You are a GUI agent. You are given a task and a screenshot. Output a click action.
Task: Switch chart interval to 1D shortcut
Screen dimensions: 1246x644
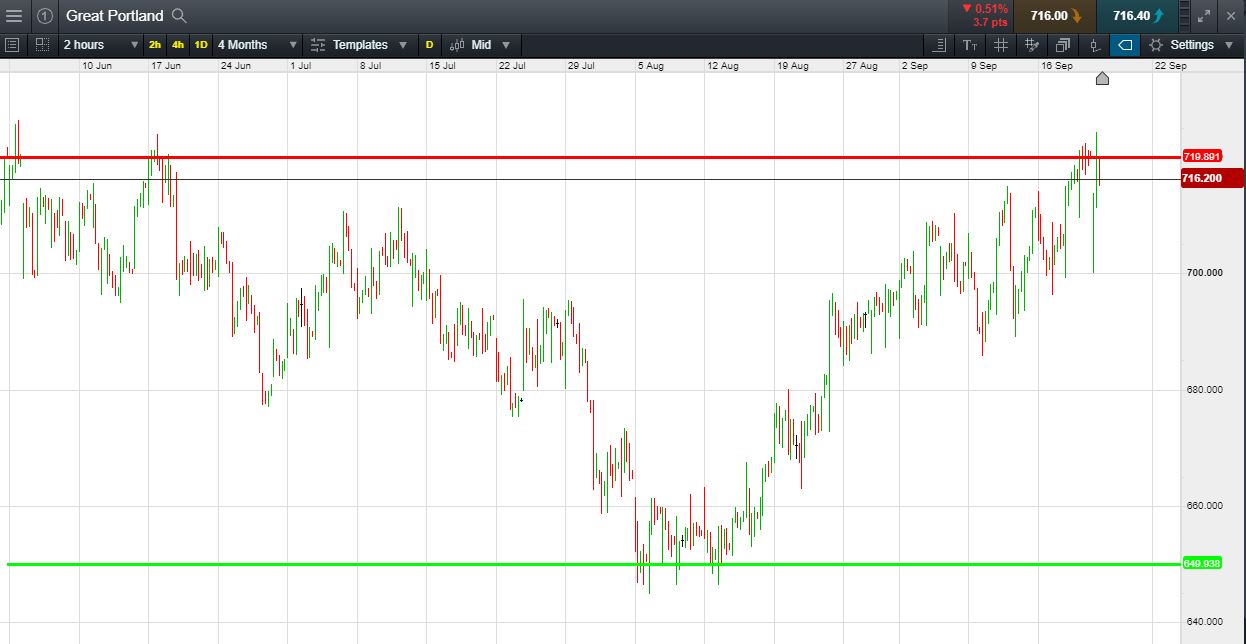[x=201, y=45]
